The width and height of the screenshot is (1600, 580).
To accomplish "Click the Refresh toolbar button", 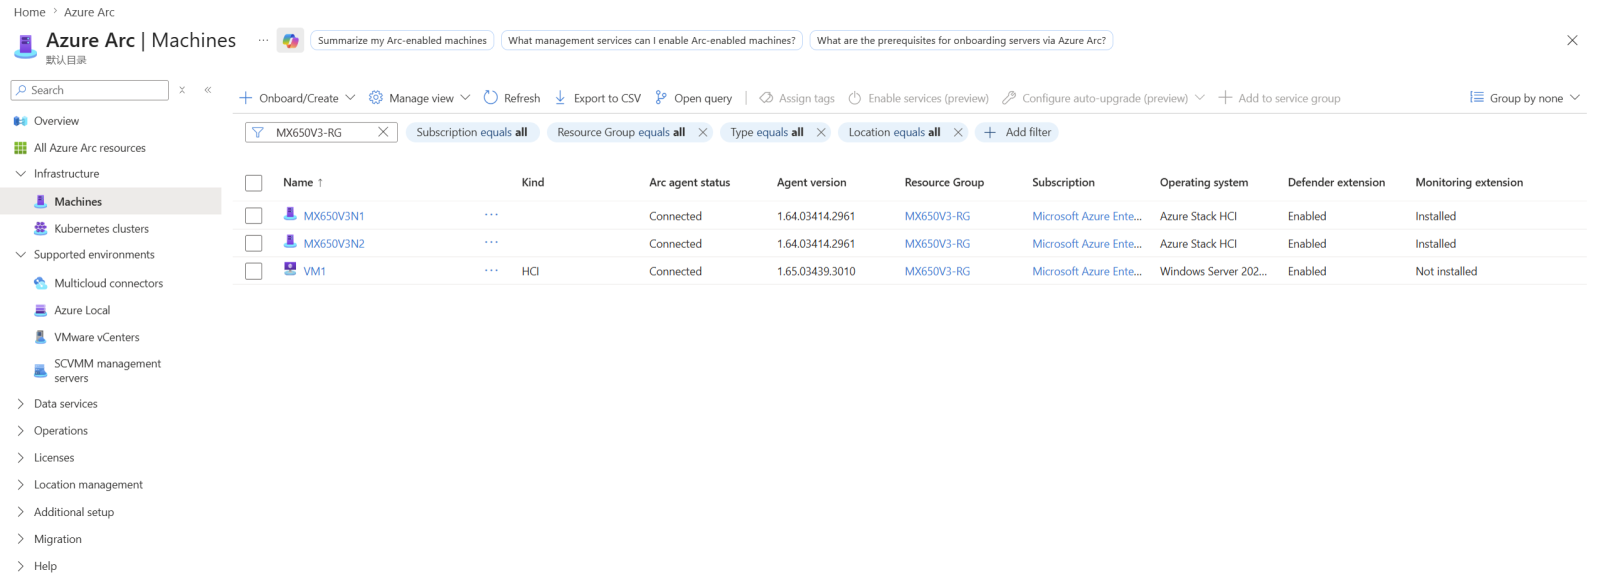I will point(511,98).
